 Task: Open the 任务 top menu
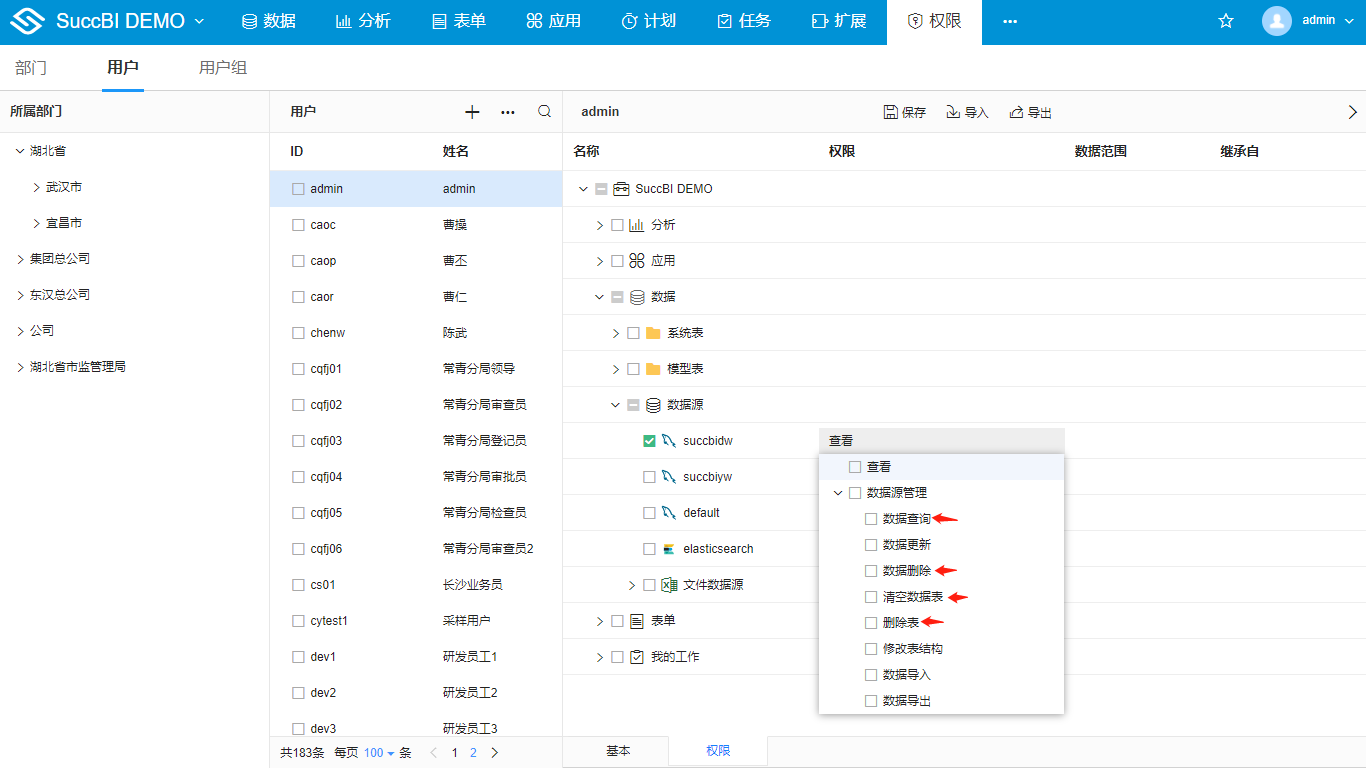744,21
